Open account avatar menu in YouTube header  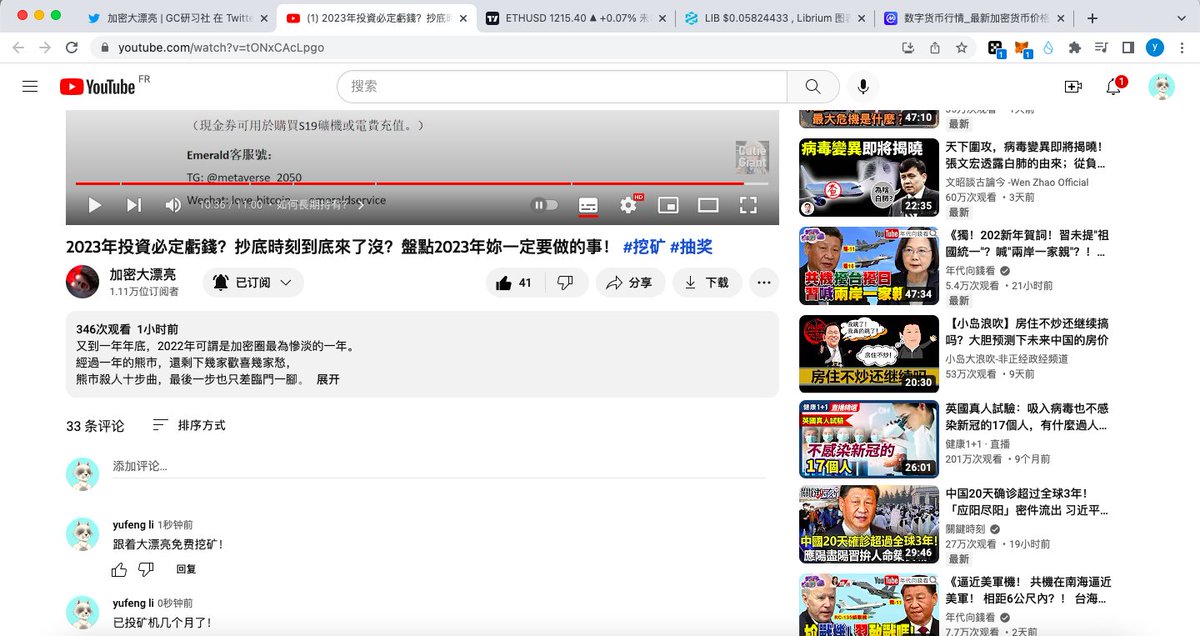[x=1161, y=87]
